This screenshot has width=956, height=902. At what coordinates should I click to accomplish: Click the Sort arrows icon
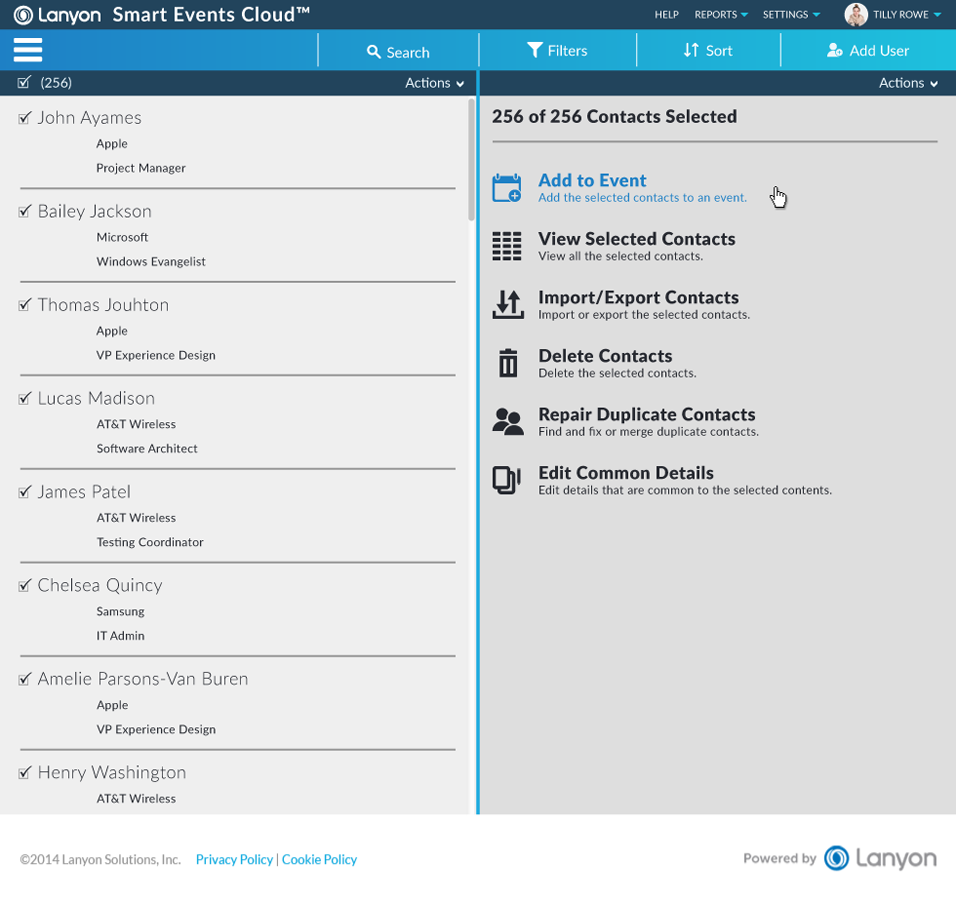tap(691, 50)
